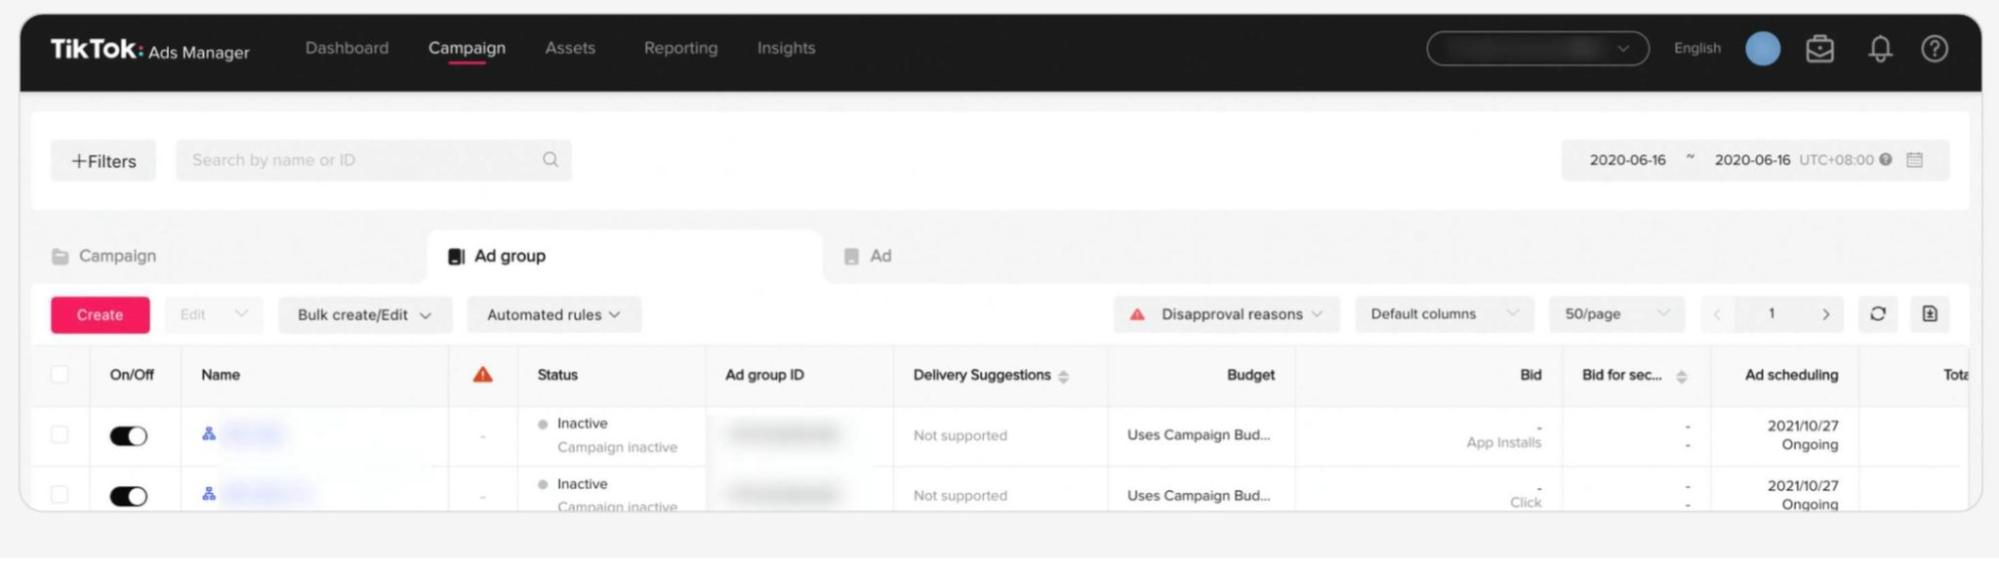Open the Automated rules dropdown

tap(553, 315)
